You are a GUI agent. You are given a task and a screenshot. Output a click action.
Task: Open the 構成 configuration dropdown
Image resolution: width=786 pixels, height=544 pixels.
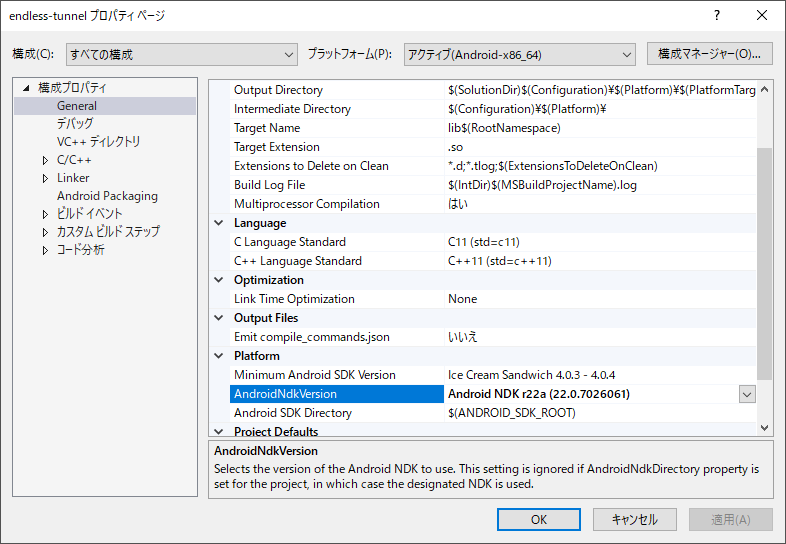tap(181, 54)
